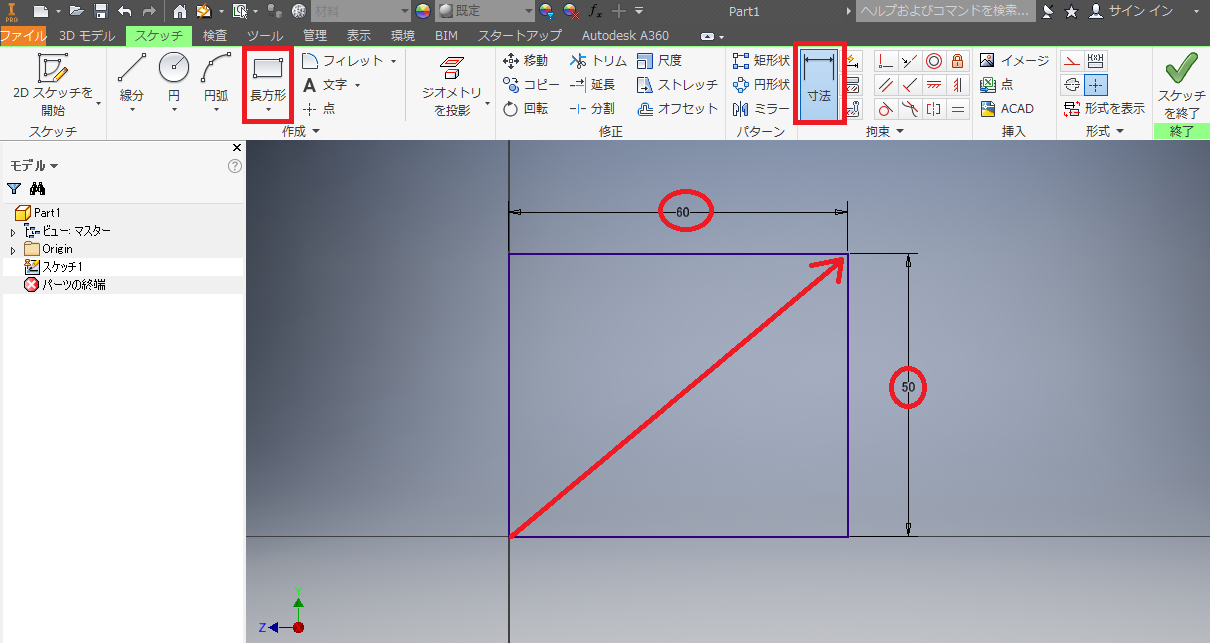This screenshot has width=1210, height=643.
Task: Expand the View: Master (ビュー: マスター) node
Action: [13, 231]
